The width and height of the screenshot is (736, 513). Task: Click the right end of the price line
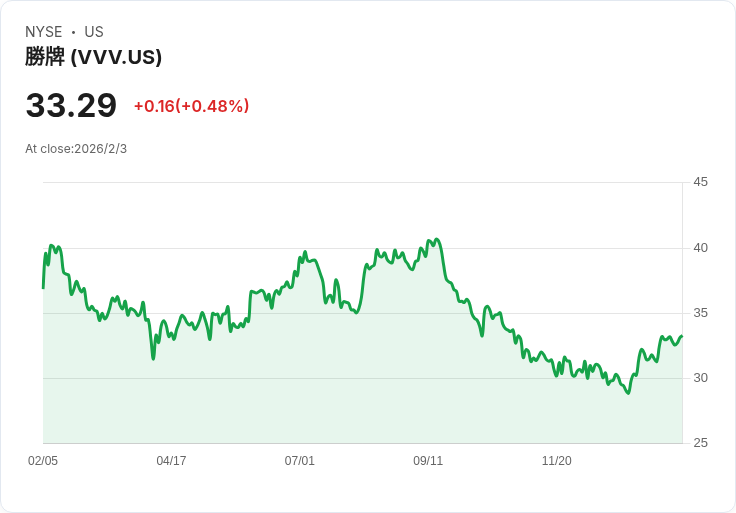682,336
